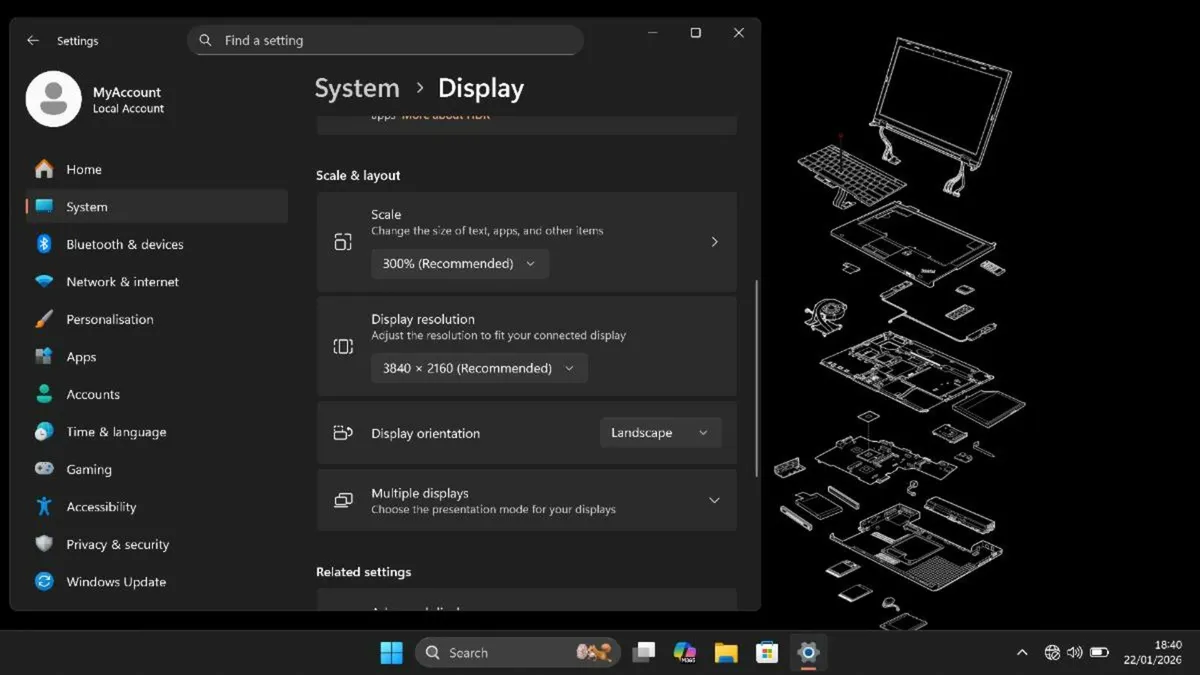Open the Display orientation Landscape dropdown

[660, 432]
